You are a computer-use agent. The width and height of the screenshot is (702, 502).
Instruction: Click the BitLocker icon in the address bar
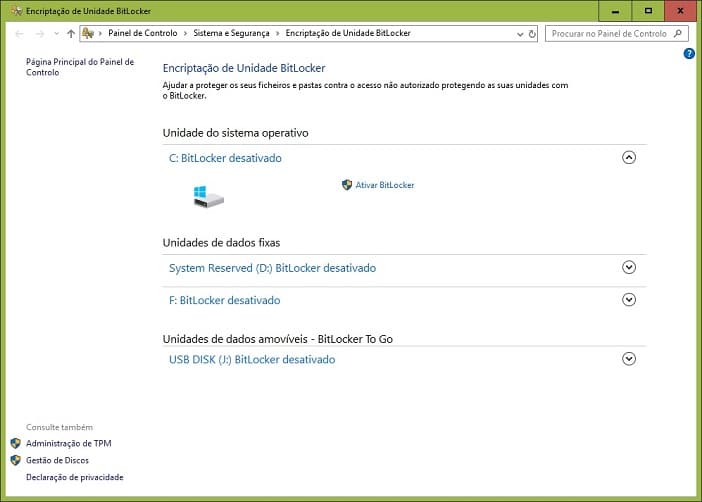click(x=88, y=33)
